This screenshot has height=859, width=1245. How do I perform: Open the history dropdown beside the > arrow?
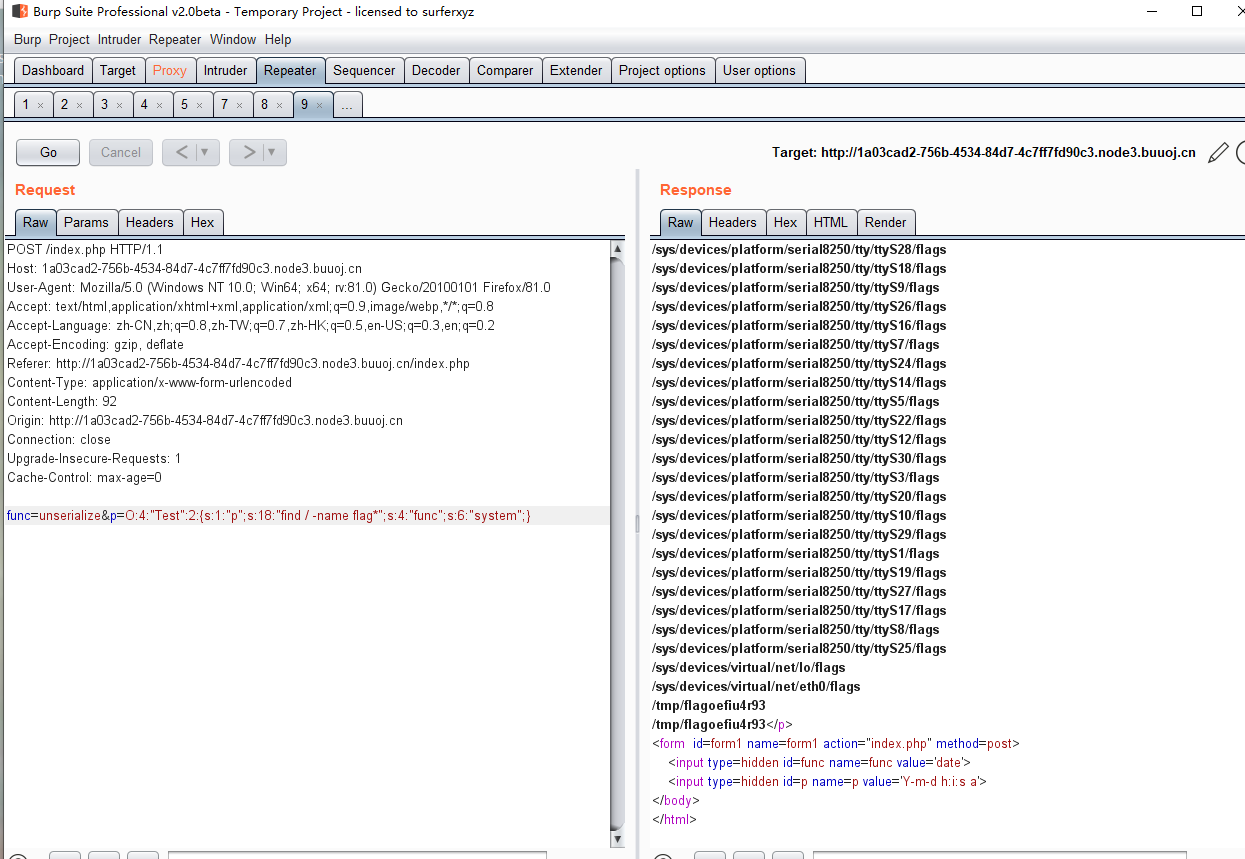coord(273,152)
